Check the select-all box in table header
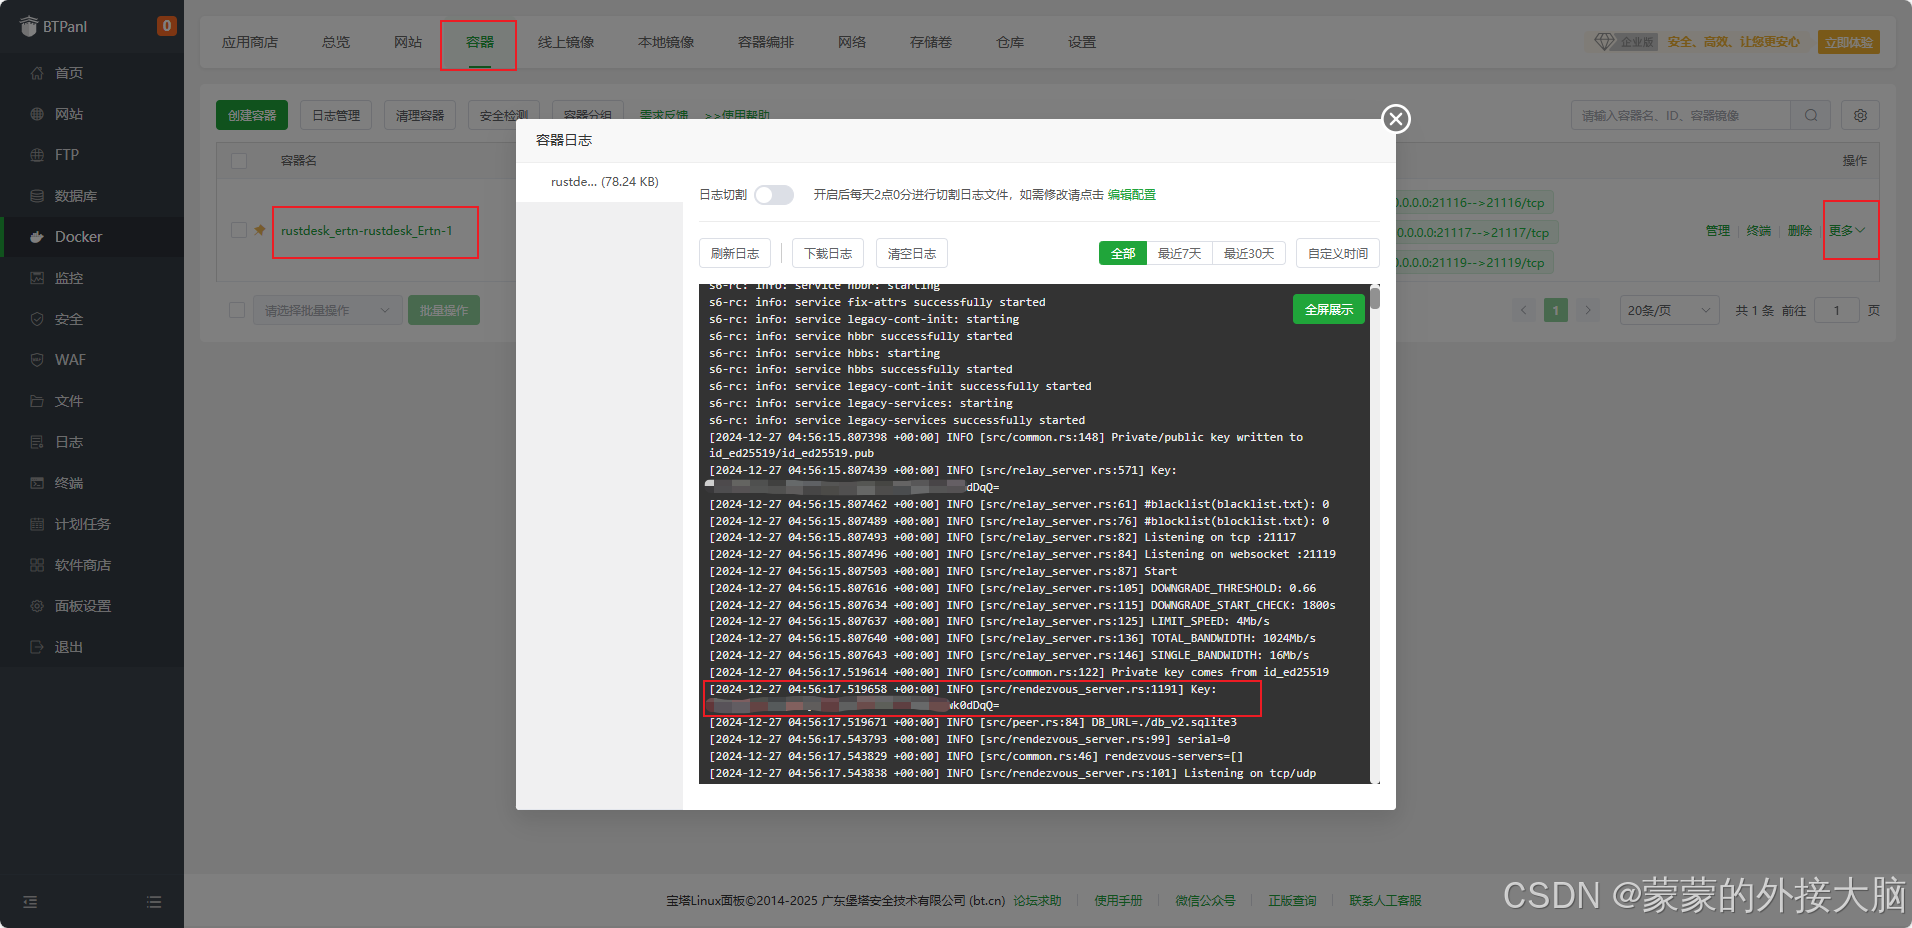This screenshot has width=1912, height=928. [x=239, y=160]
